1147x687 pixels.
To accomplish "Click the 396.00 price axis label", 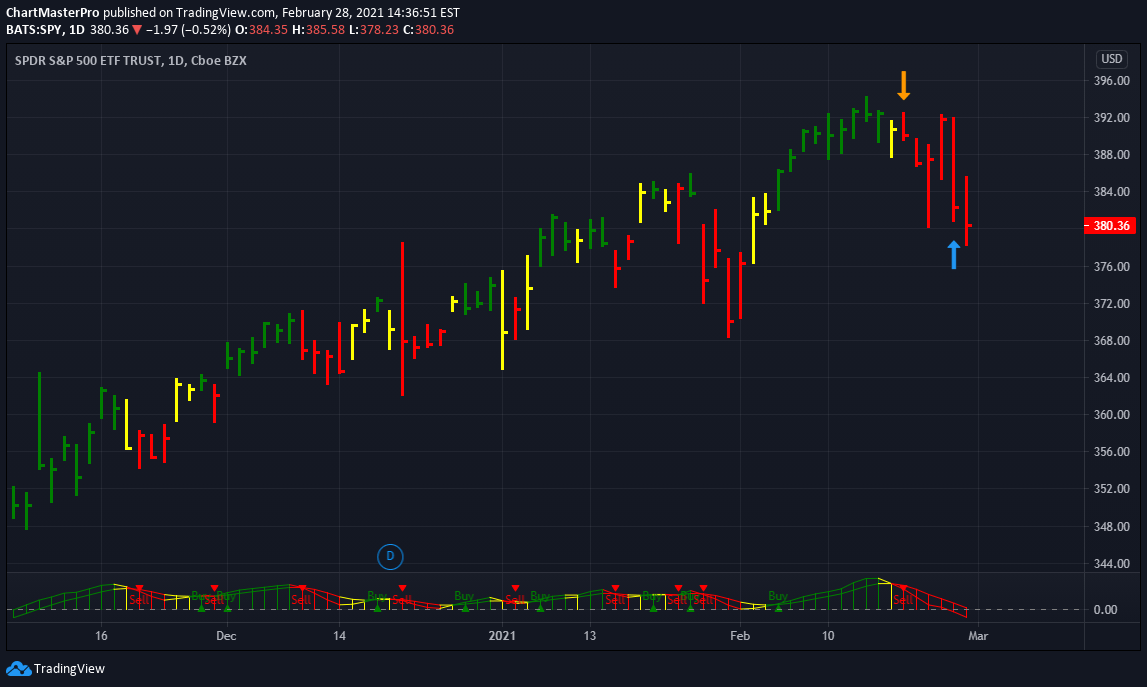I will [x=1111, y=80].
